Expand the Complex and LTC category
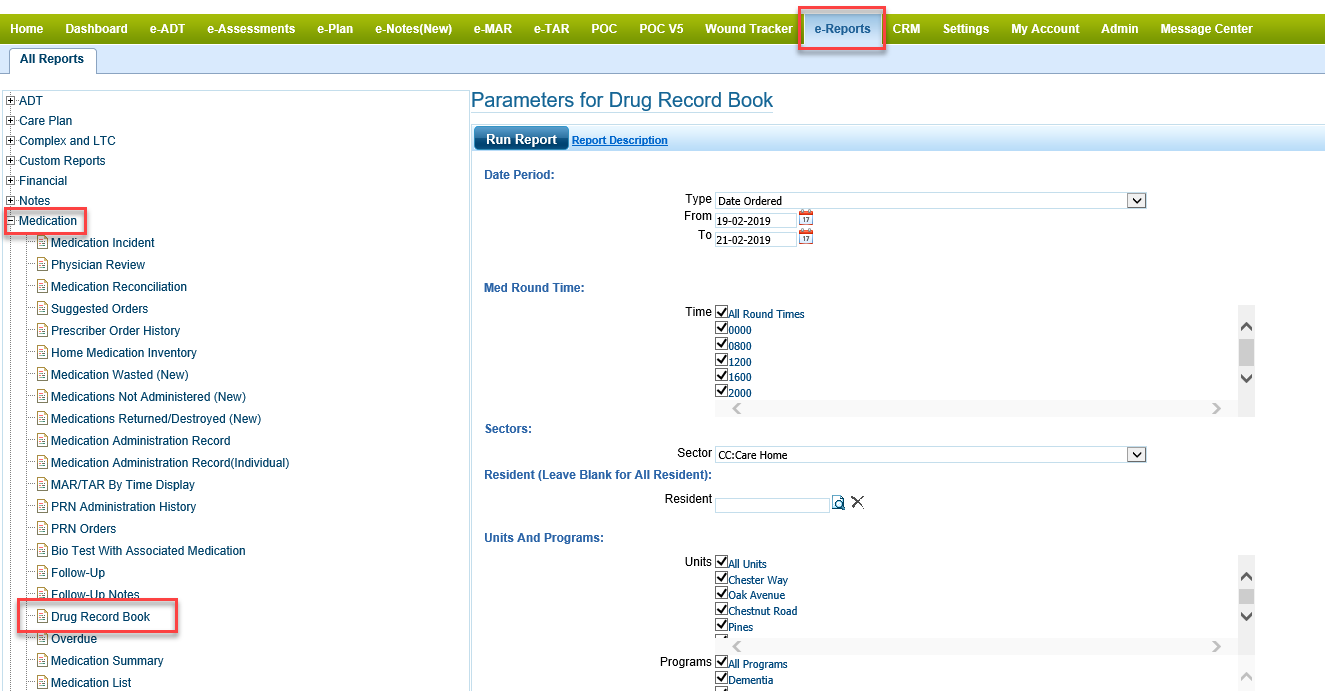This screenshot has height=691, width=1325. click(x=11, y=140)
